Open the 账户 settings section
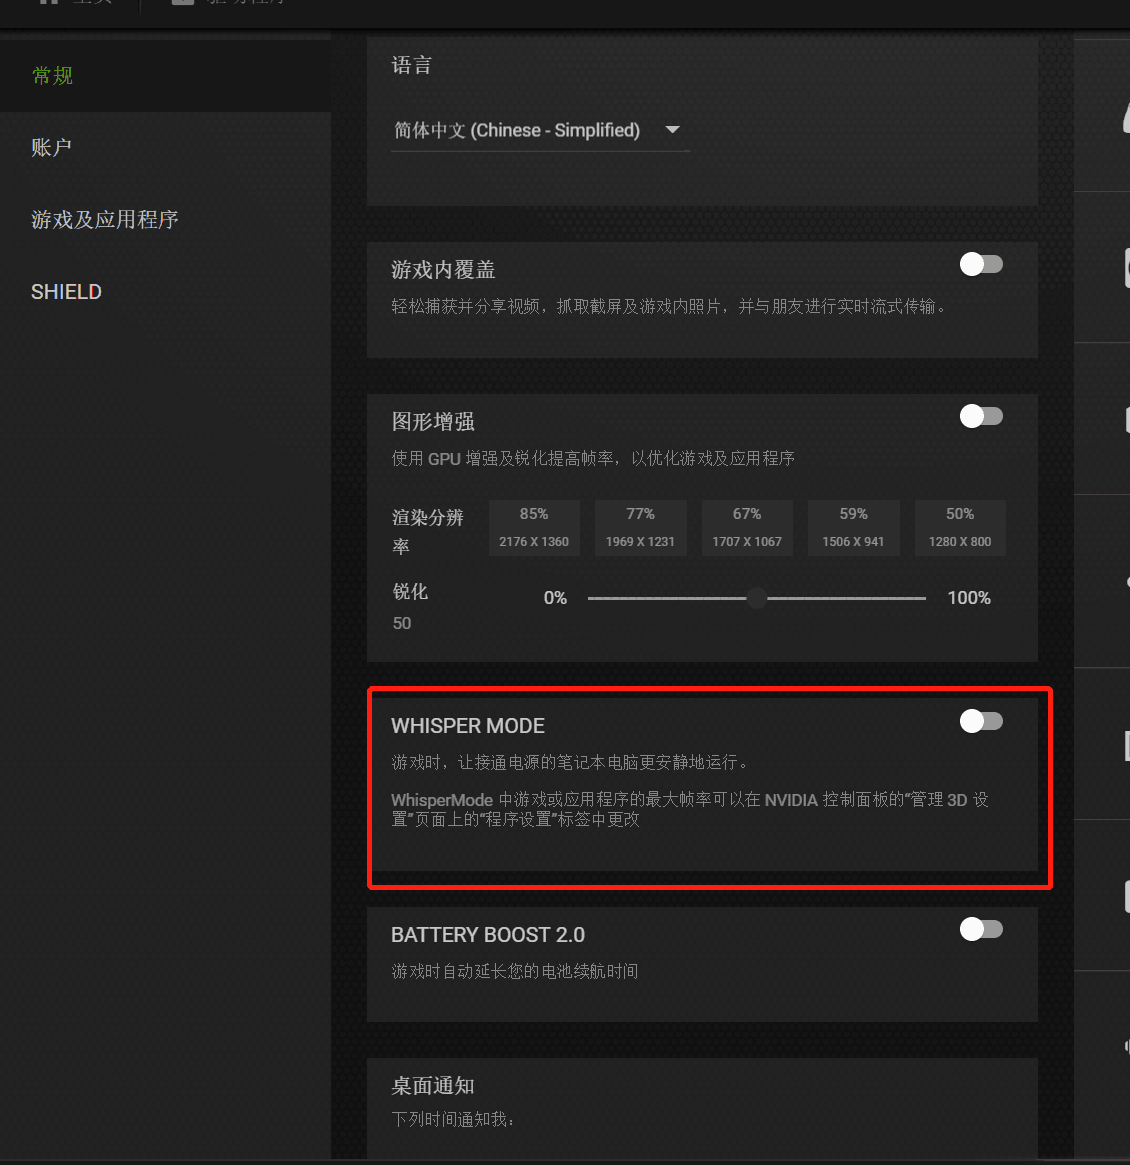The height and width of the screenshot is (1165, 1130). point(51,147)
